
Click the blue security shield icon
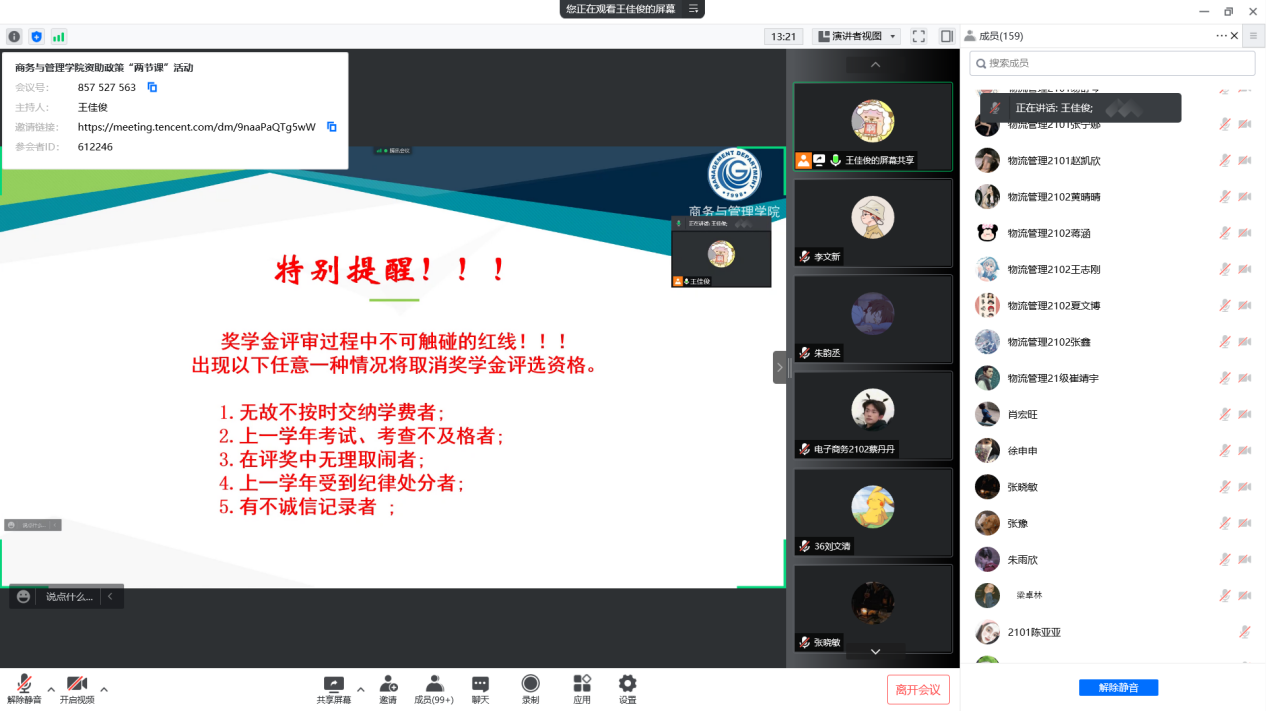[x=37, y=37]
